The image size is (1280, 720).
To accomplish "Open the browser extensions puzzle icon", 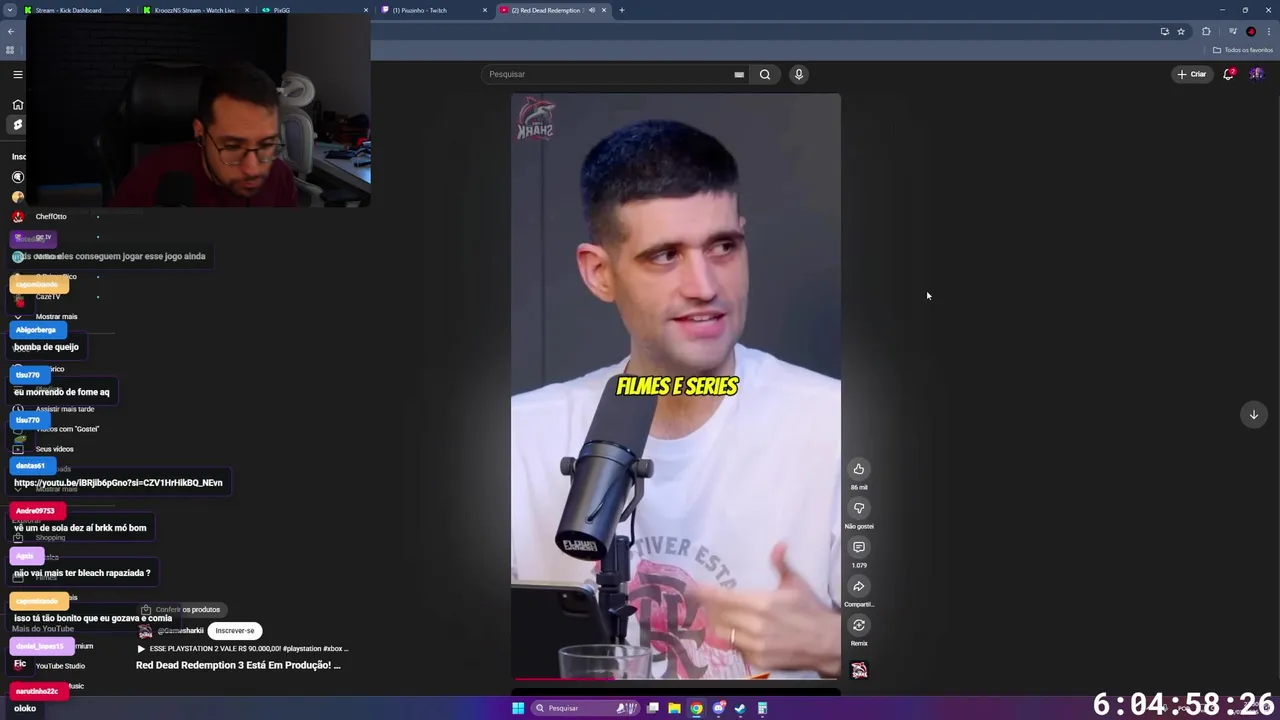I will (x=1206, y=32).
